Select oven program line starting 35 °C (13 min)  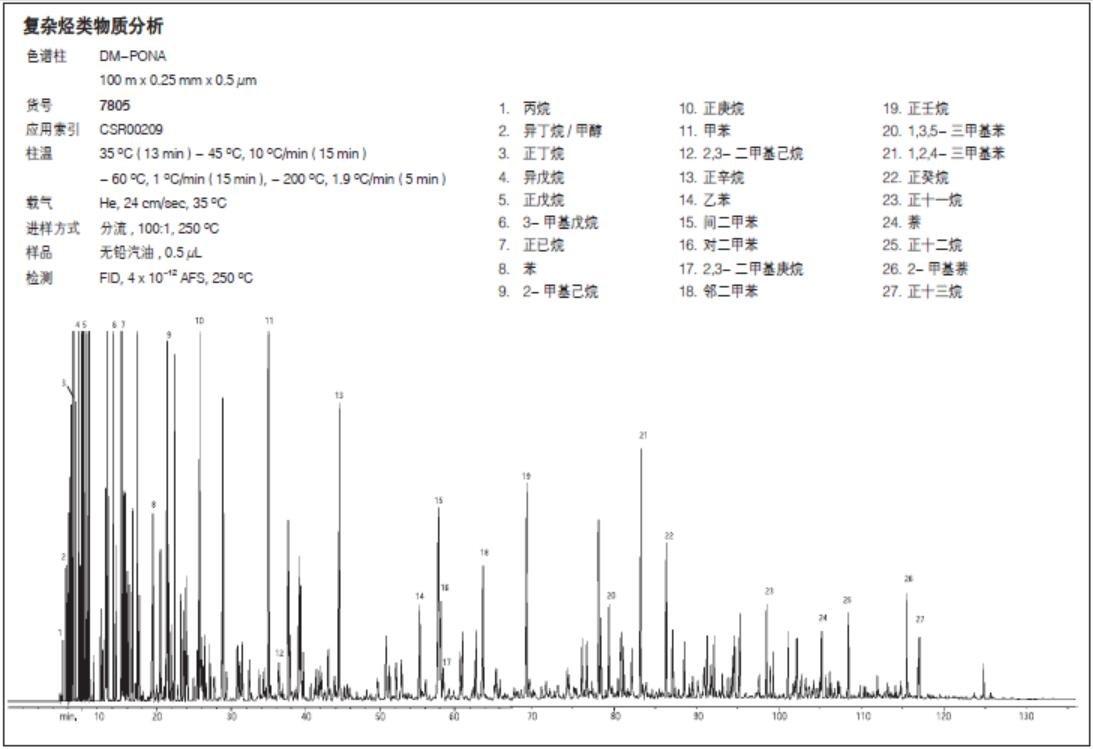coord(233,153)
